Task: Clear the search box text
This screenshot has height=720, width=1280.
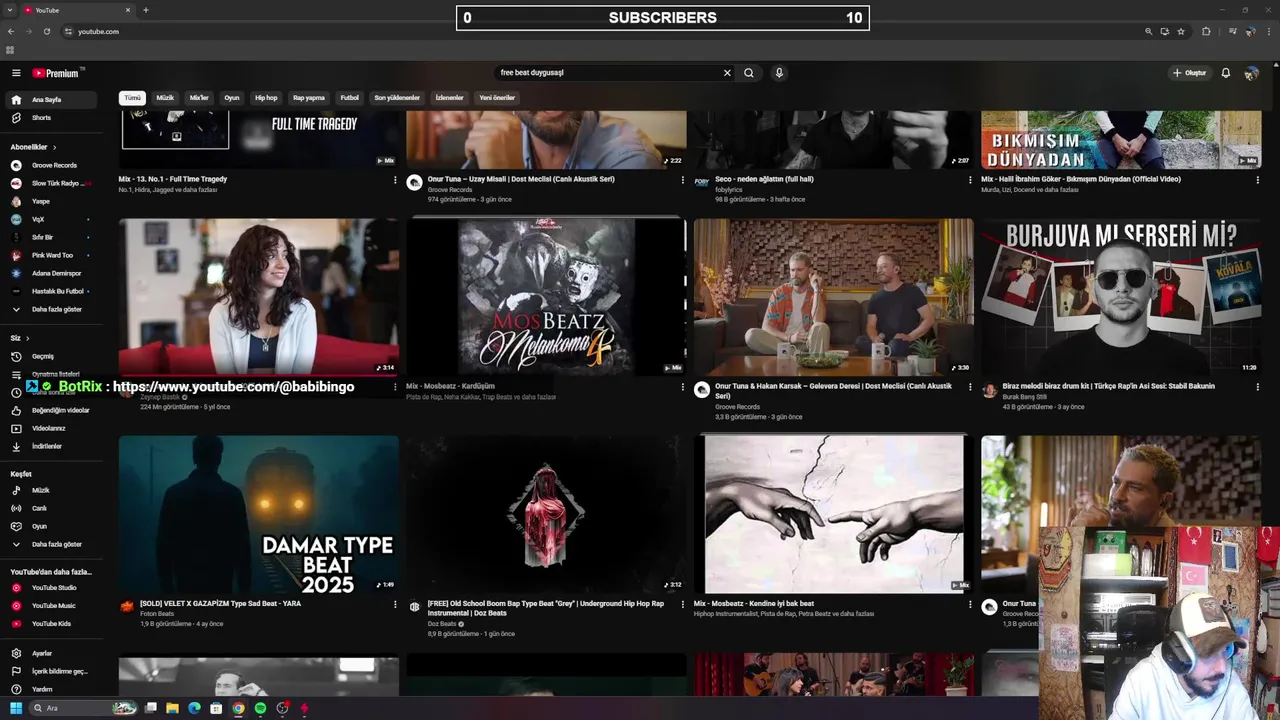Action: point(727,73)
